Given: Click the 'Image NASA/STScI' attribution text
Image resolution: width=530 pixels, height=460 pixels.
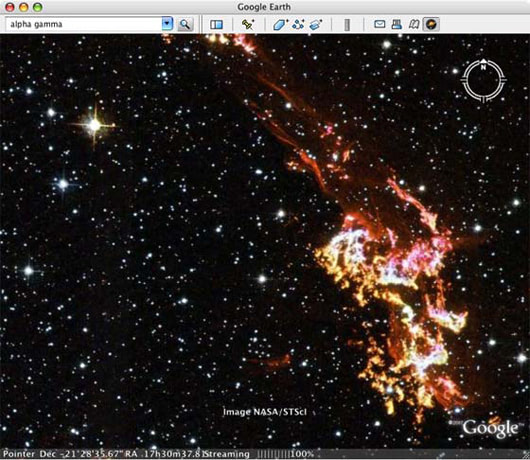Looking at the screenshot, I should (x=265, y=412).
